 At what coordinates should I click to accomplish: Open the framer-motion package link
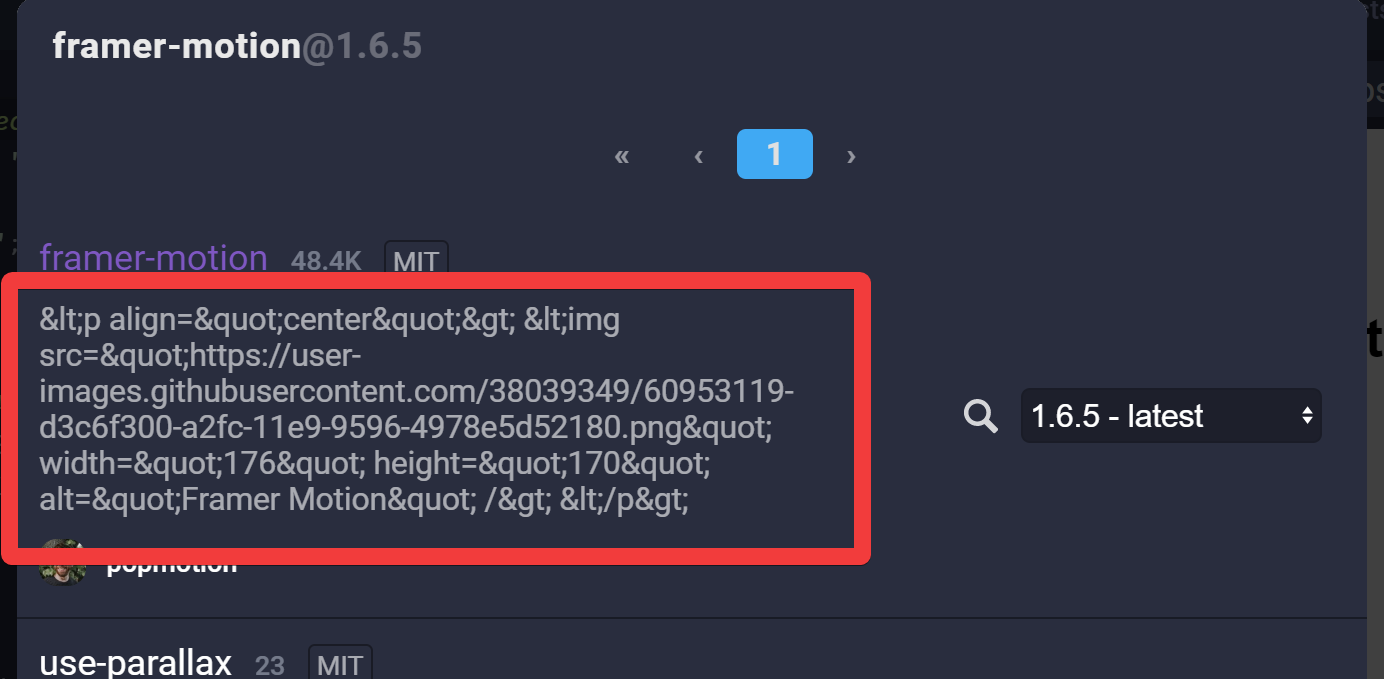[x=153, y=258]
